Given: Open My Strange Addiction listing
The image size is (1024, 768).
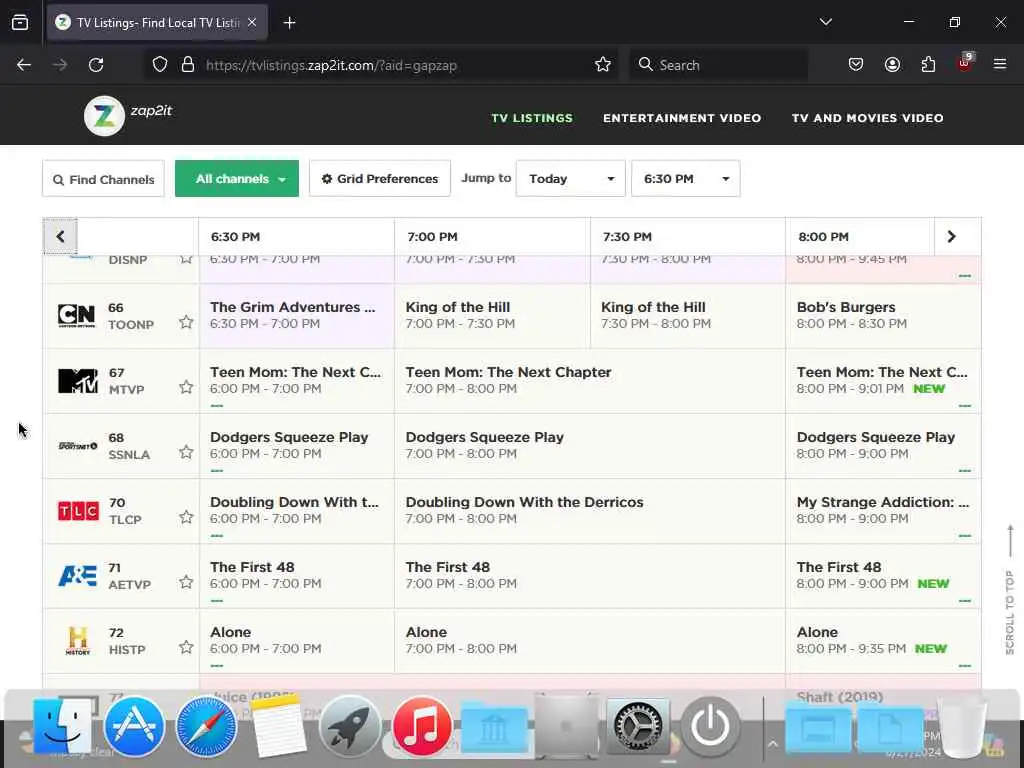Looking at the screenshot, I should (883, 511).
